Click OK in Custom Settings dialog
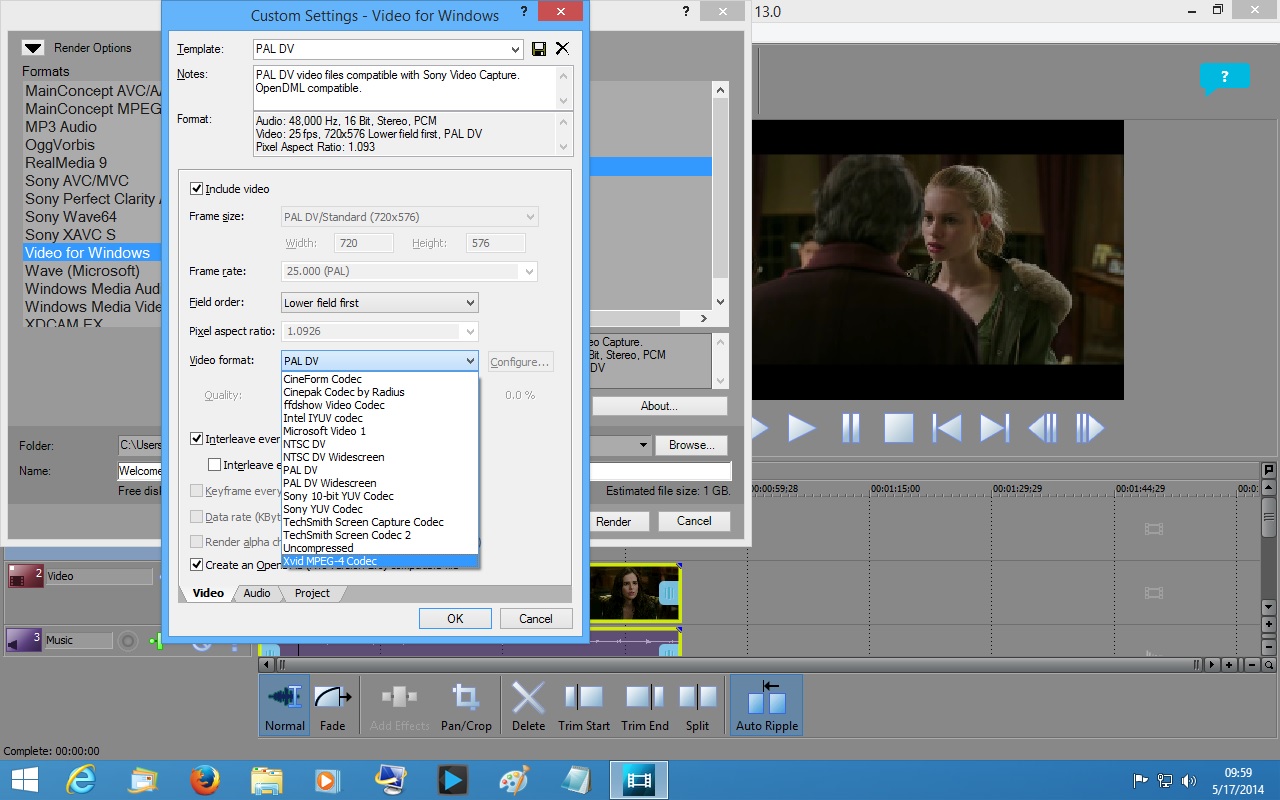 tap(455, 619)
